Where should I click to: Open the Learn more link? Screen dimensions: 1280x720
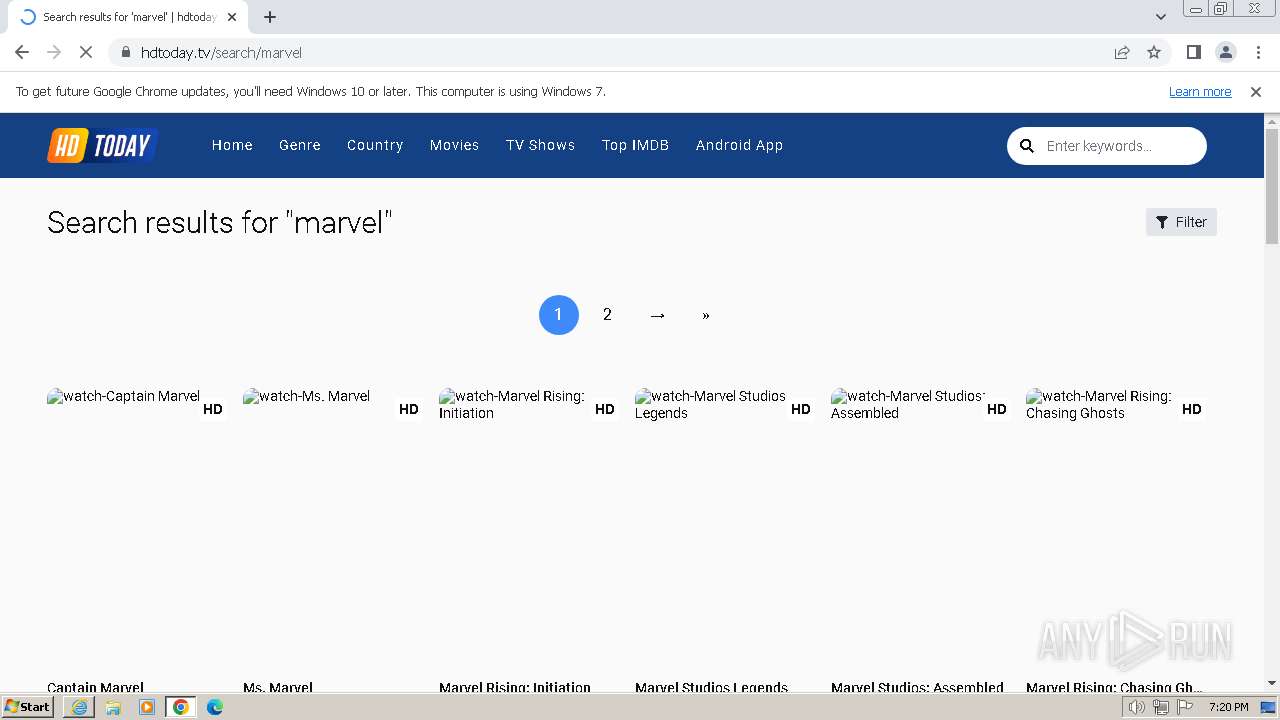(x=1200, y=91)
